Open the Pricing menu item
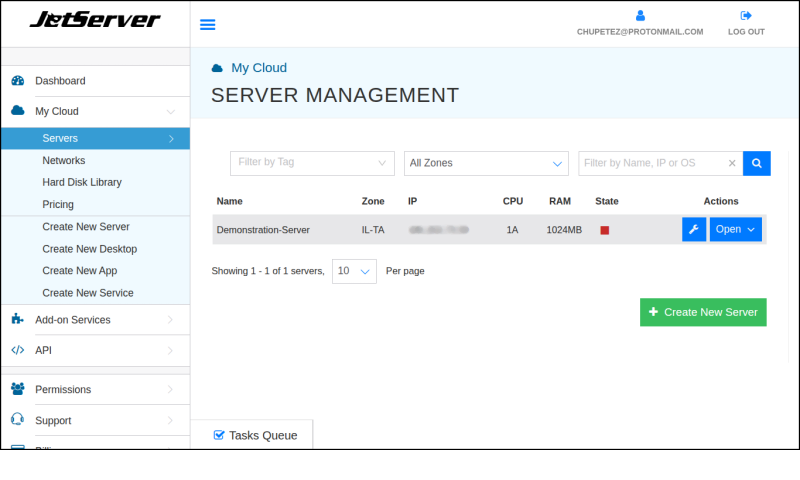Image resolution: width=800 pixels, height=480 pixels. 58,205
